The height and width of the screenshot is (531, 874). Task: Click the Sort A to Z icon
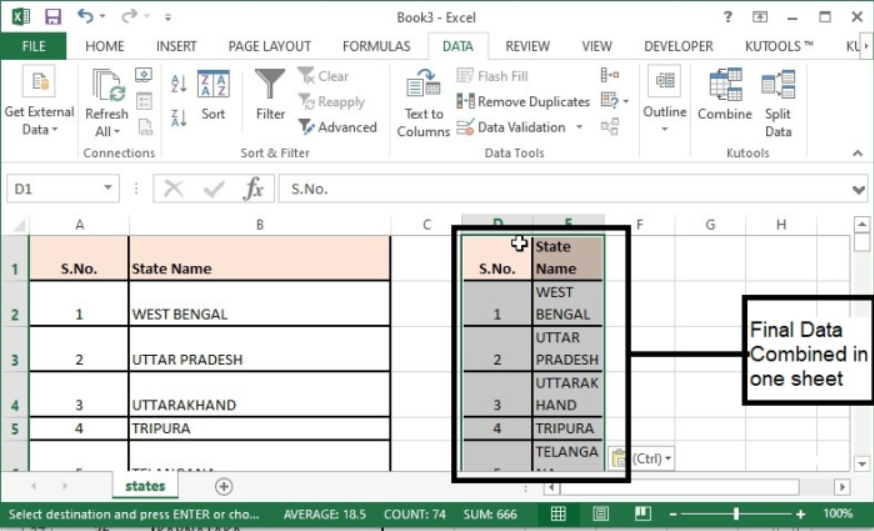(178, 84)
